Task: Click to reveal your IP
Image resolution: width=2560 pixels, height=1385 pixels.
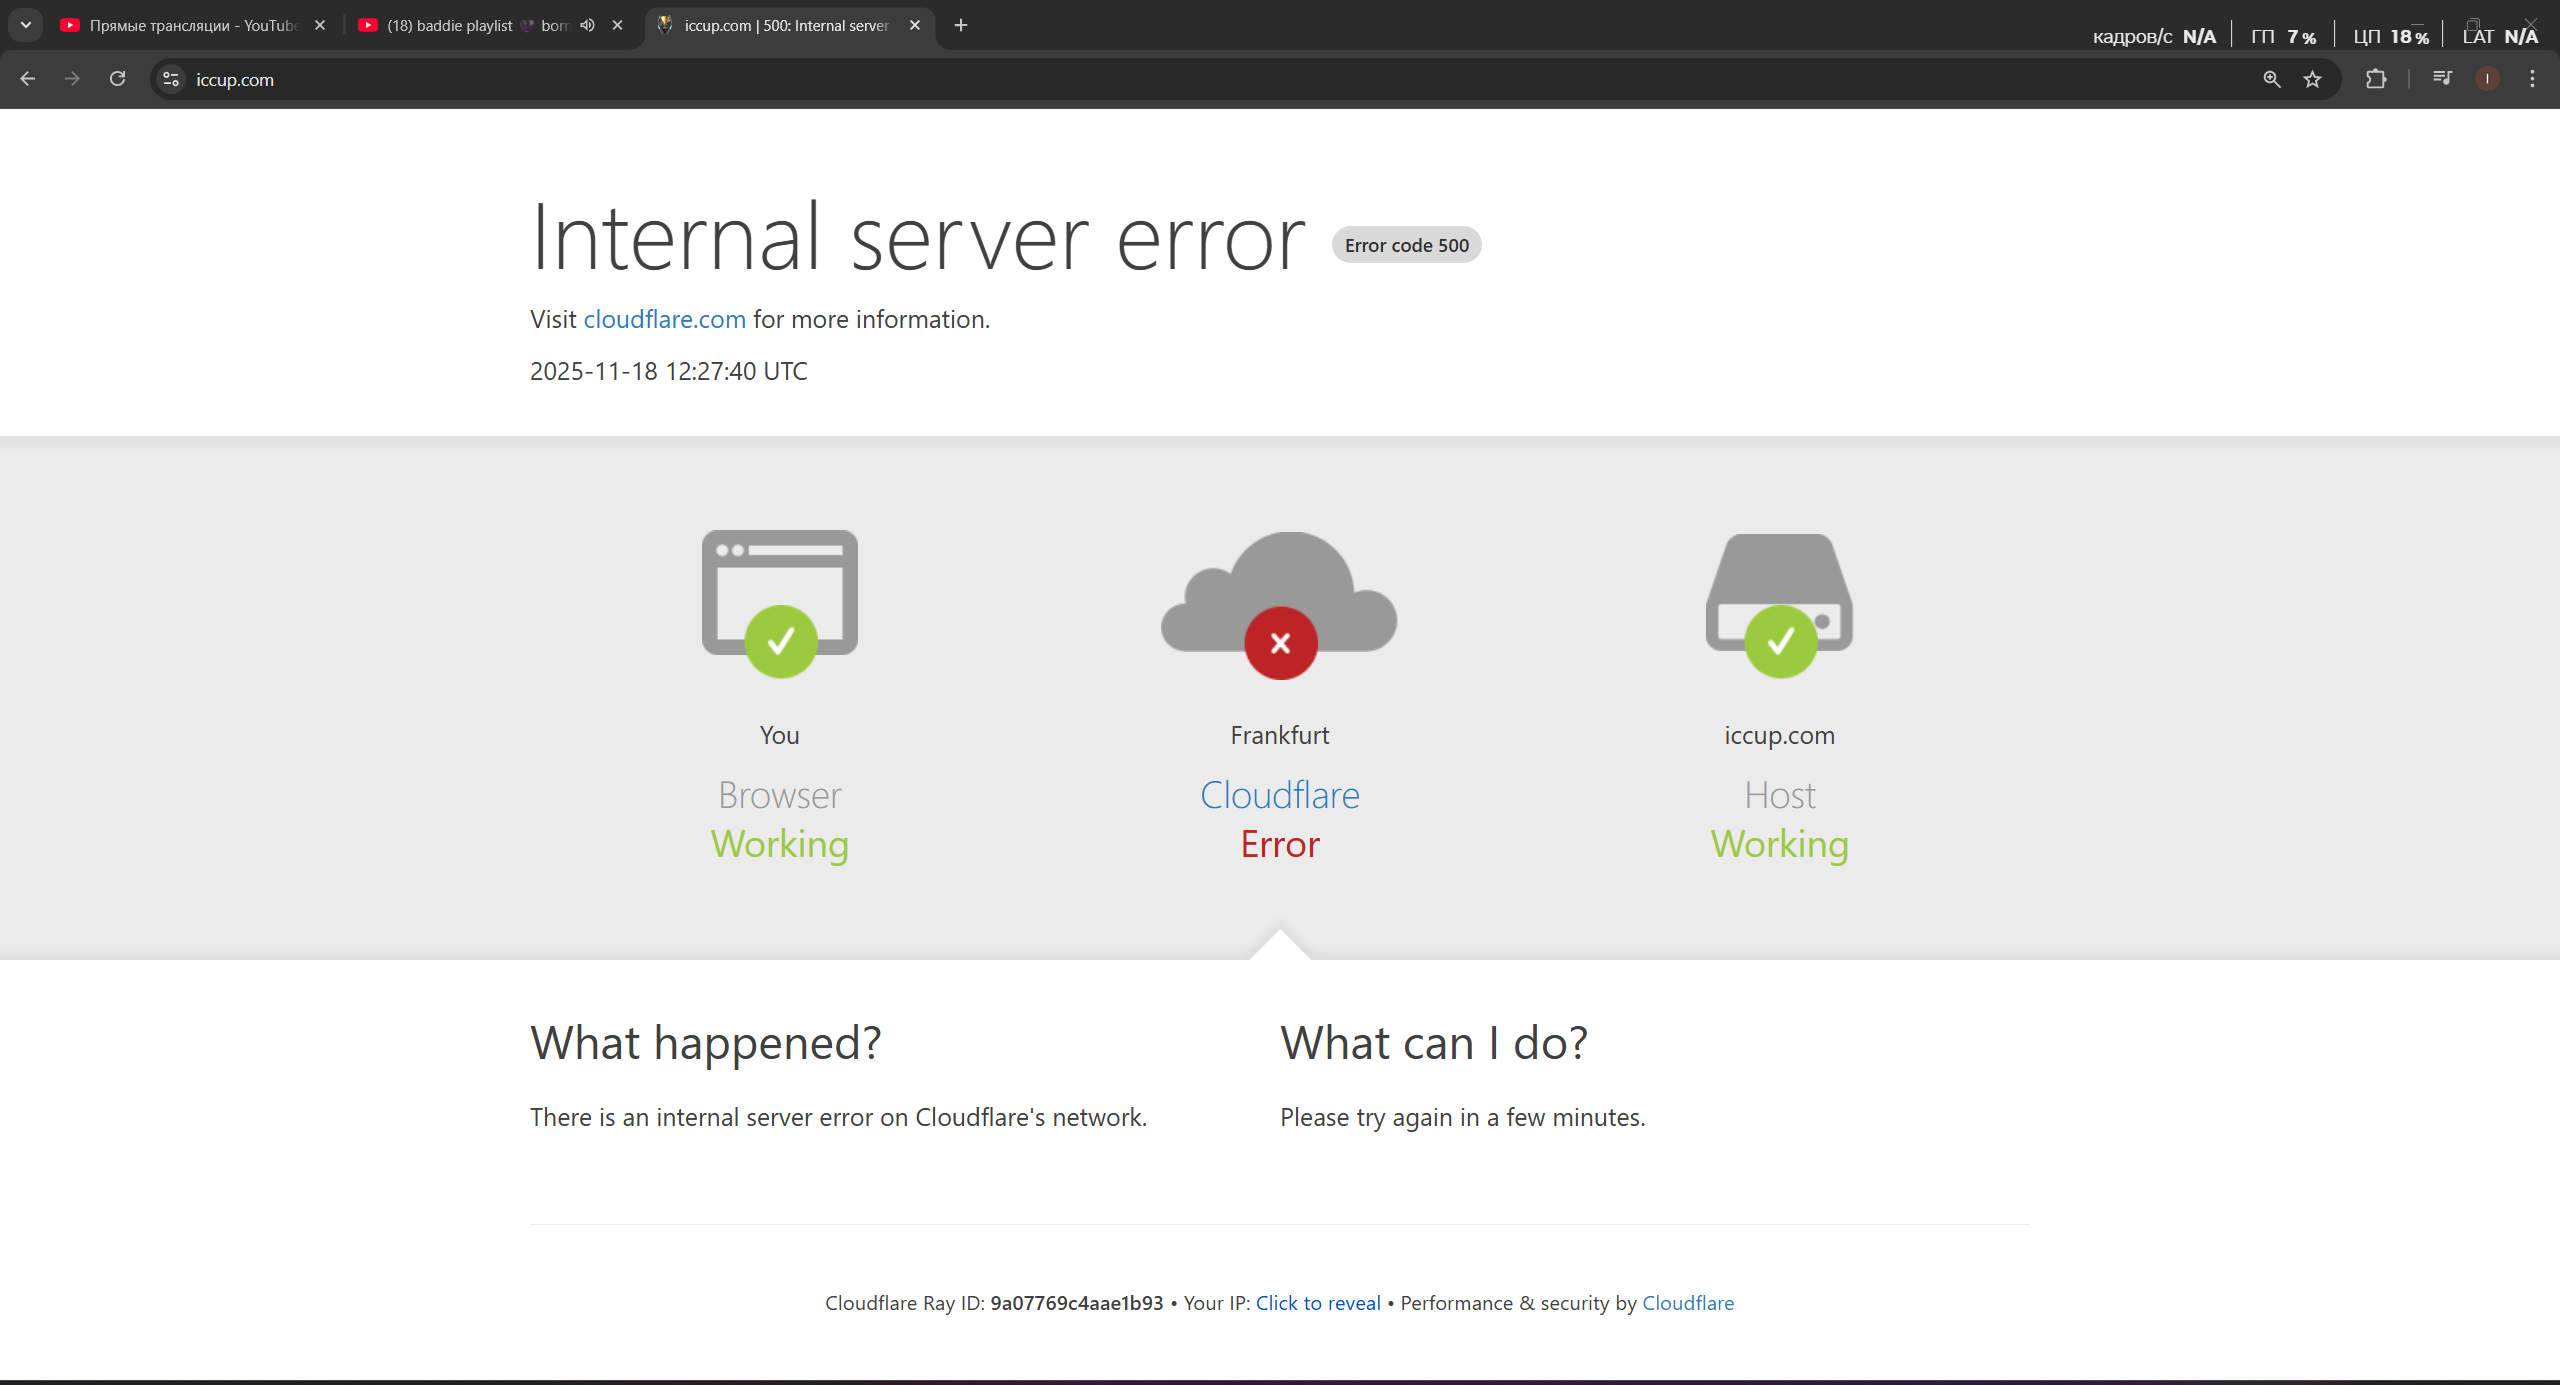Action: pyautogui.click(x=1317, y=1303)
